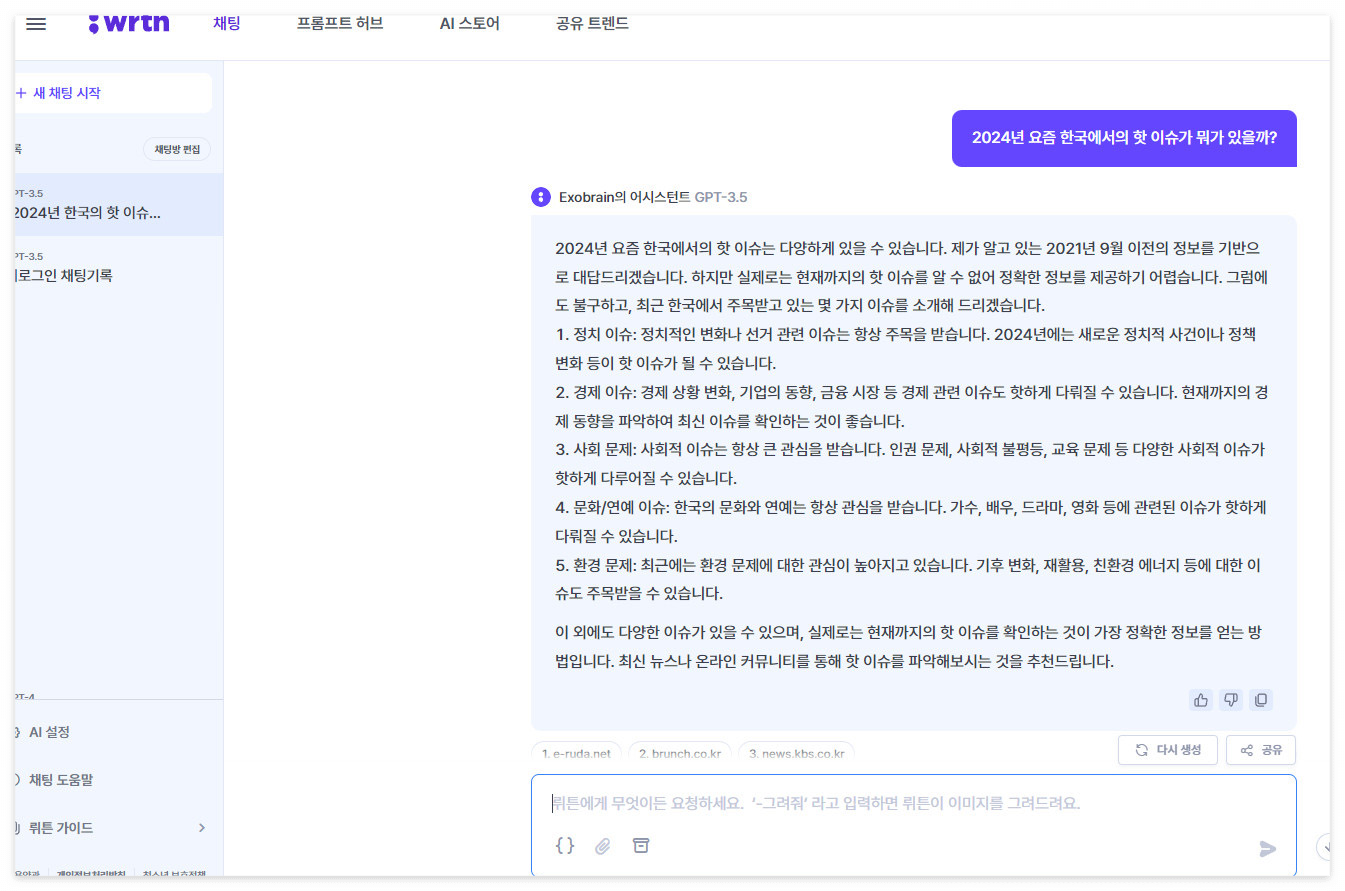Viewport: 1345px width, 891px height.
Task: Start a new chat with 새 채팅 시작
Action: coord(113,93)
